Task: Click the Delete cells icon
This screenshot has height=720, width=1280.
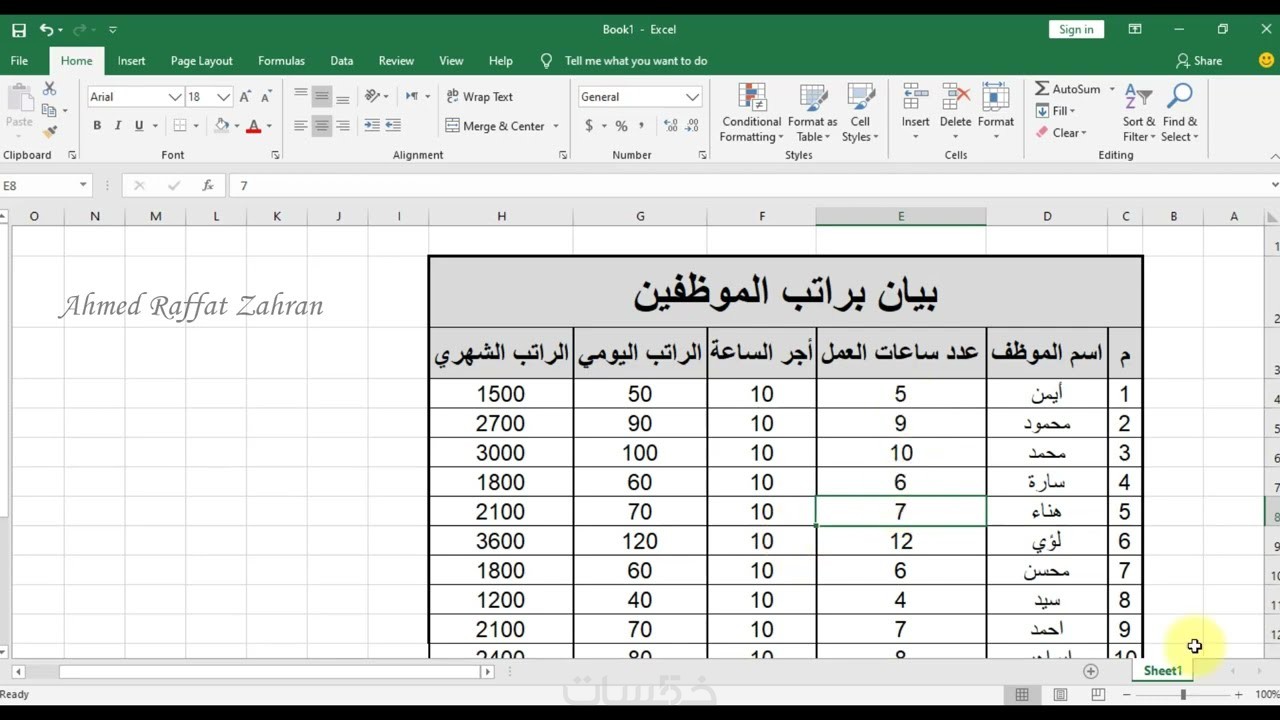Action: tap(956, 98)
